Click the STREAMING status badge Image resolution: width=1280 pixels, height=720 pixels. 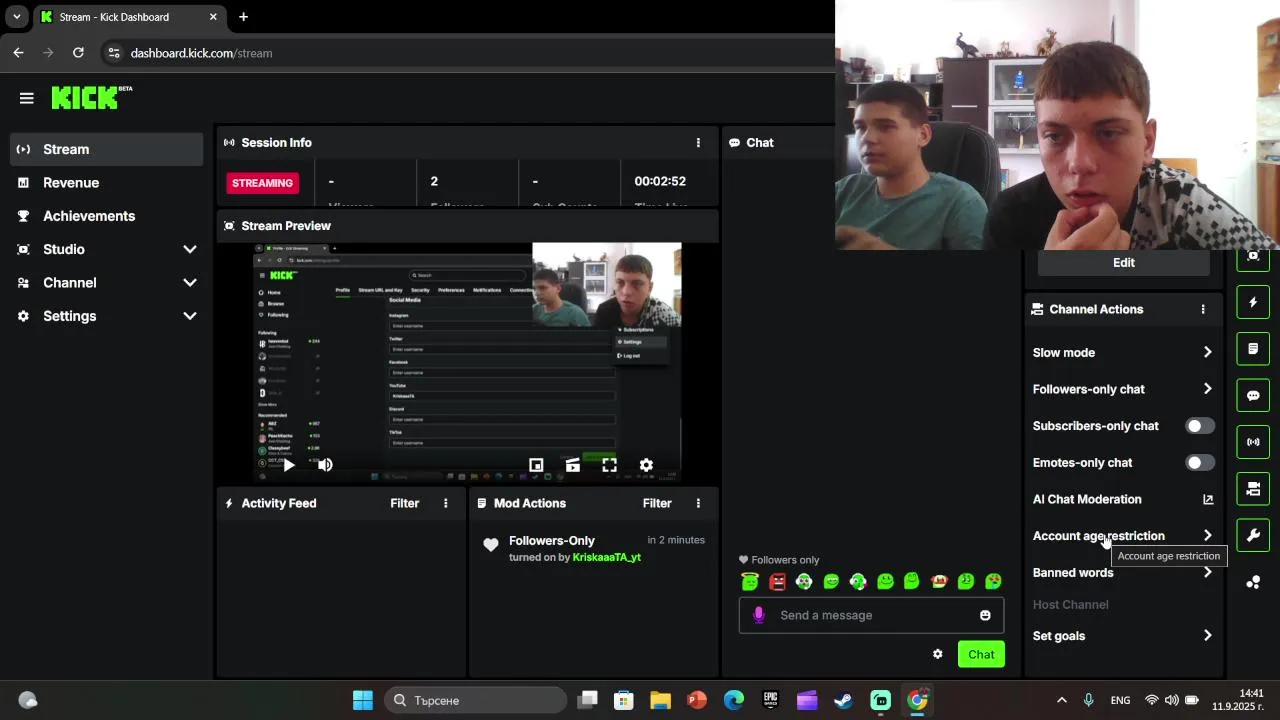point(263,183)
